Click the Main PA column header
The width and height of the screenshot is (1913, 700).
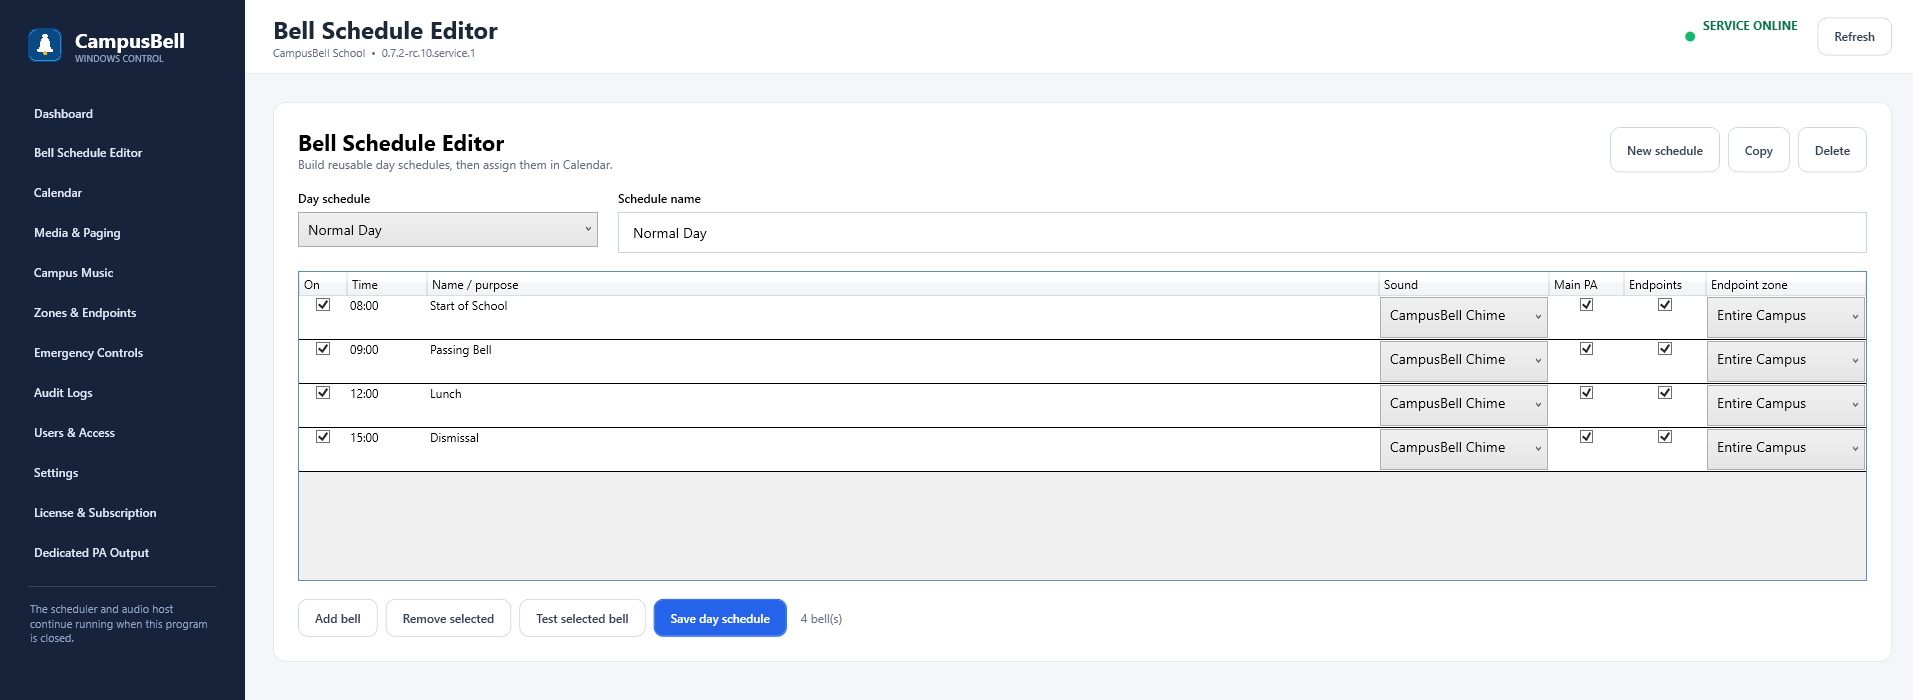click(1586, 285)
